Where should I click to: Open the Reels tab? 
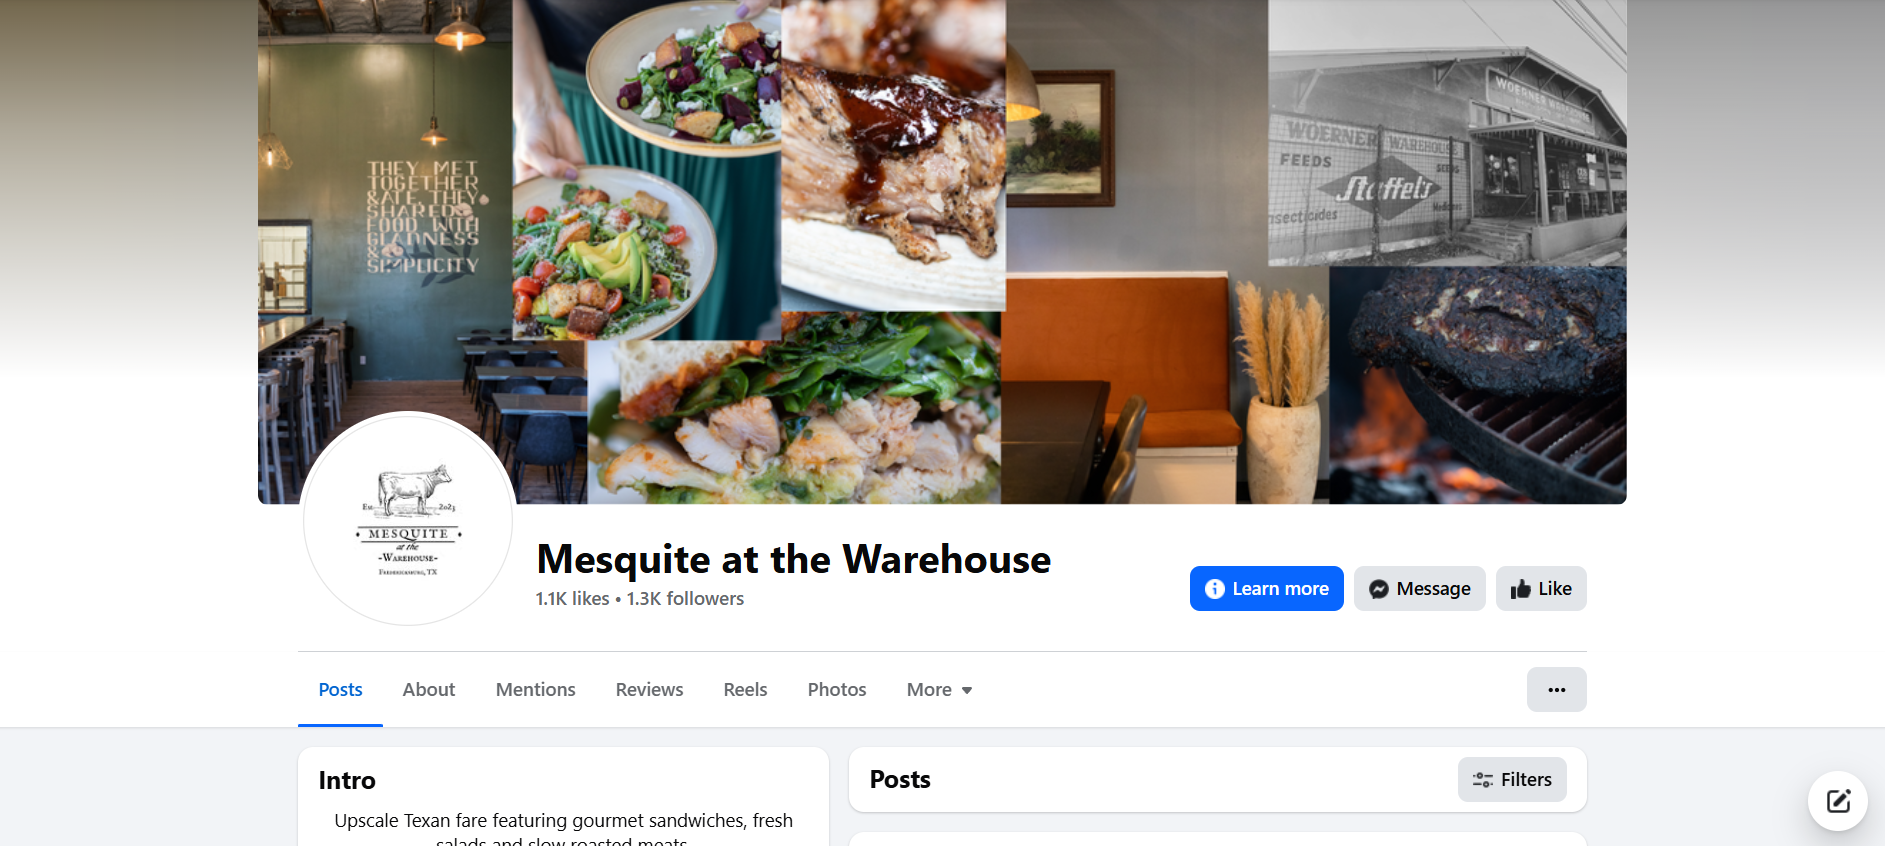(x=746, y=690)
